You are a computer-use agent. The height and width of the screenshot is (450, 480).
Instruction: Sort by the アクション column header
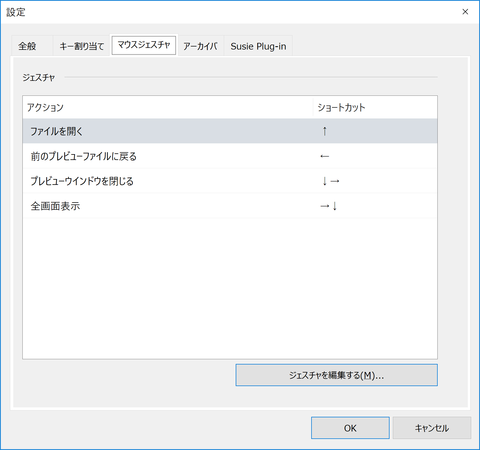[x=168, y=107]
